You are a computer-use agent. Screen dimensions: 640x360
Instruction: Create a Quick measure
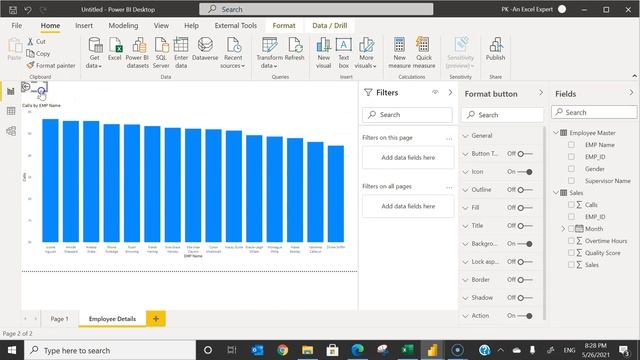(424, 53)
